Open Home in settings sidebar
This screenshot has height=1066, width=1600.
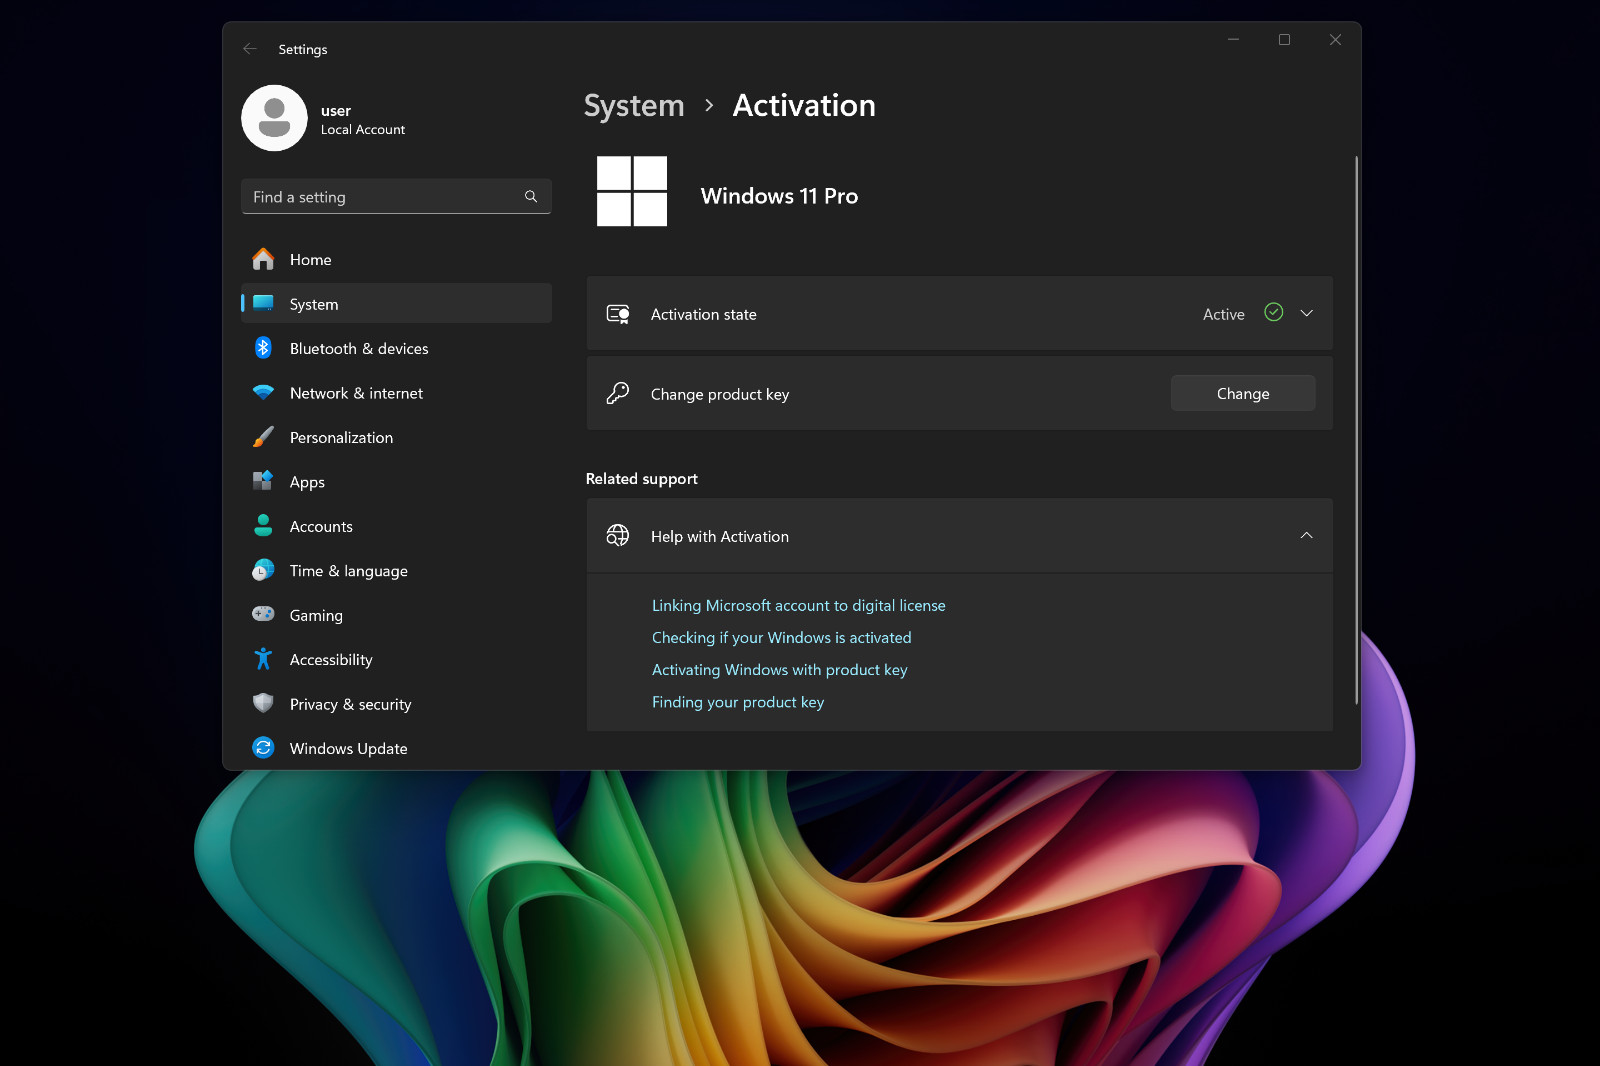click(x=396, y=259)
